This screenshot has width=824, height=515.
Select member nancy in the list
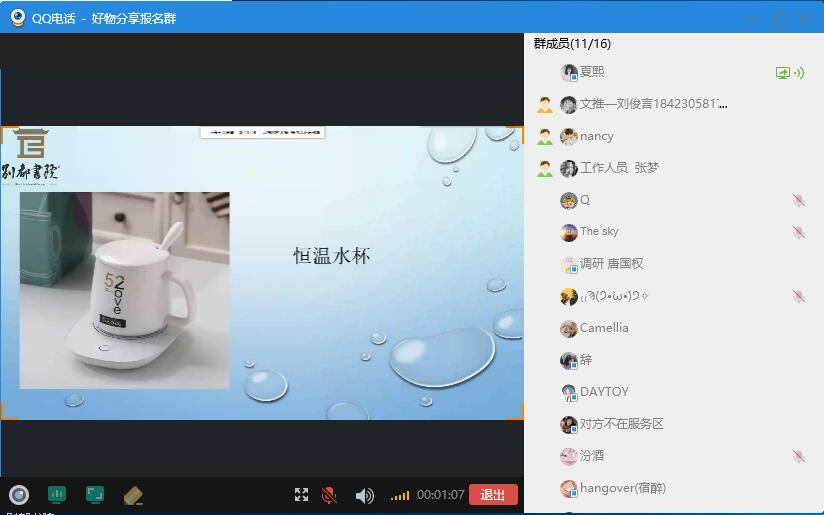tap(596, 136)
